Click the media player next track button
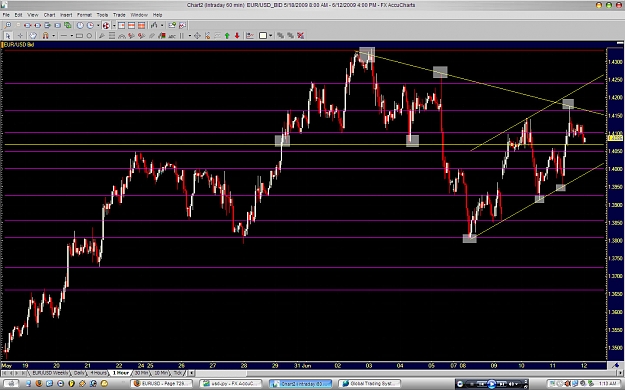Screen dimensions: 625x390 coord(502,384)
